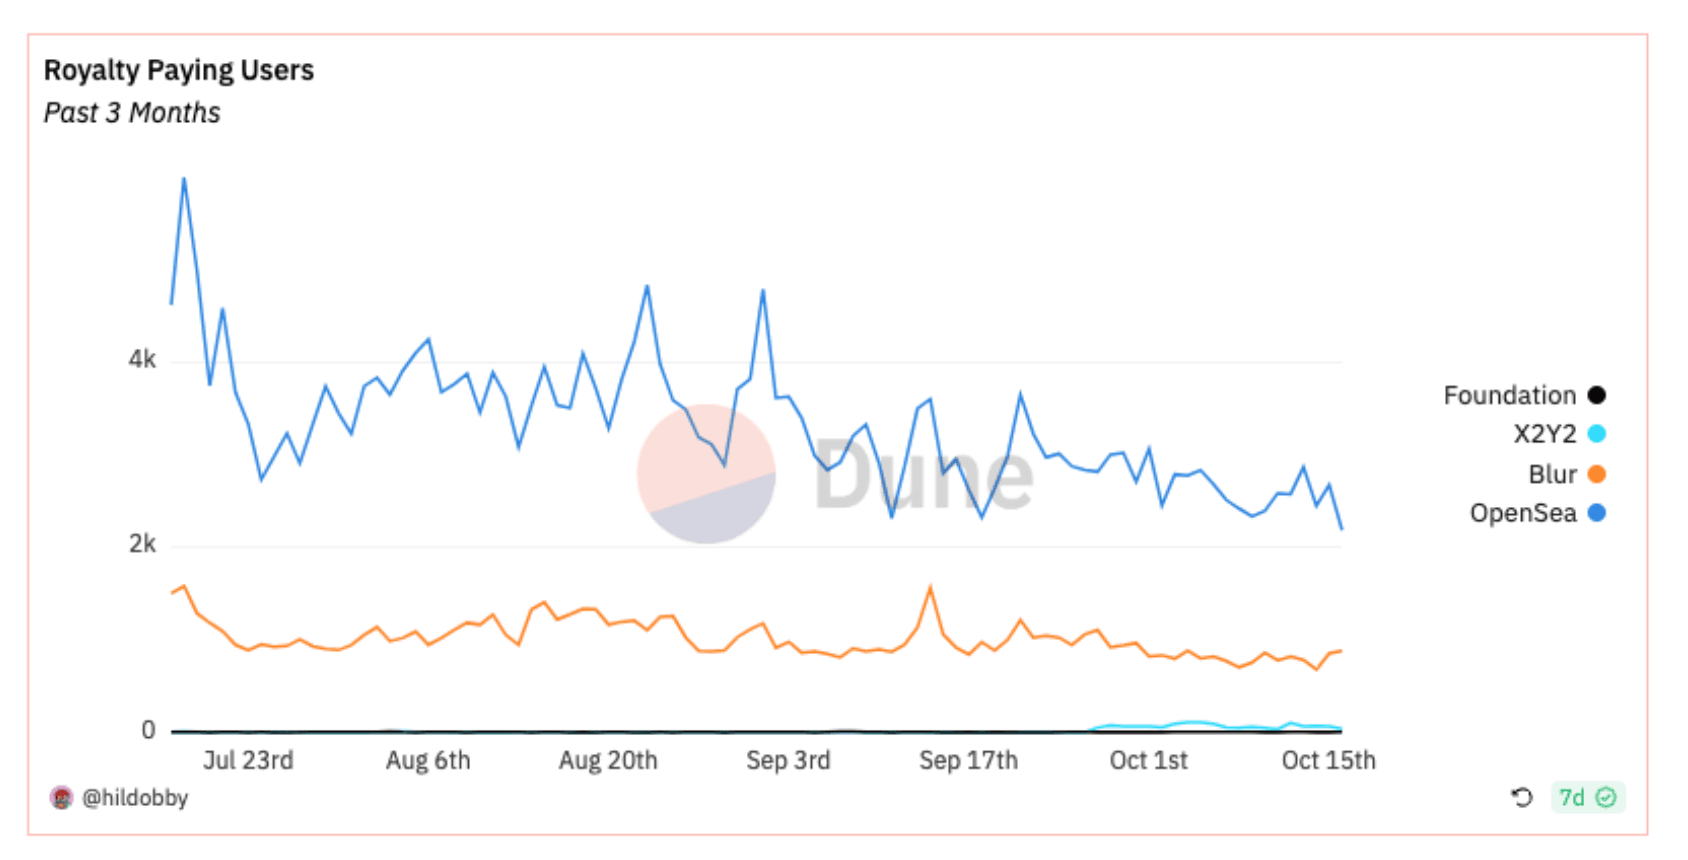1688x860 pixels.
Task: Click the hildobby author avatar
Action: 62,797
